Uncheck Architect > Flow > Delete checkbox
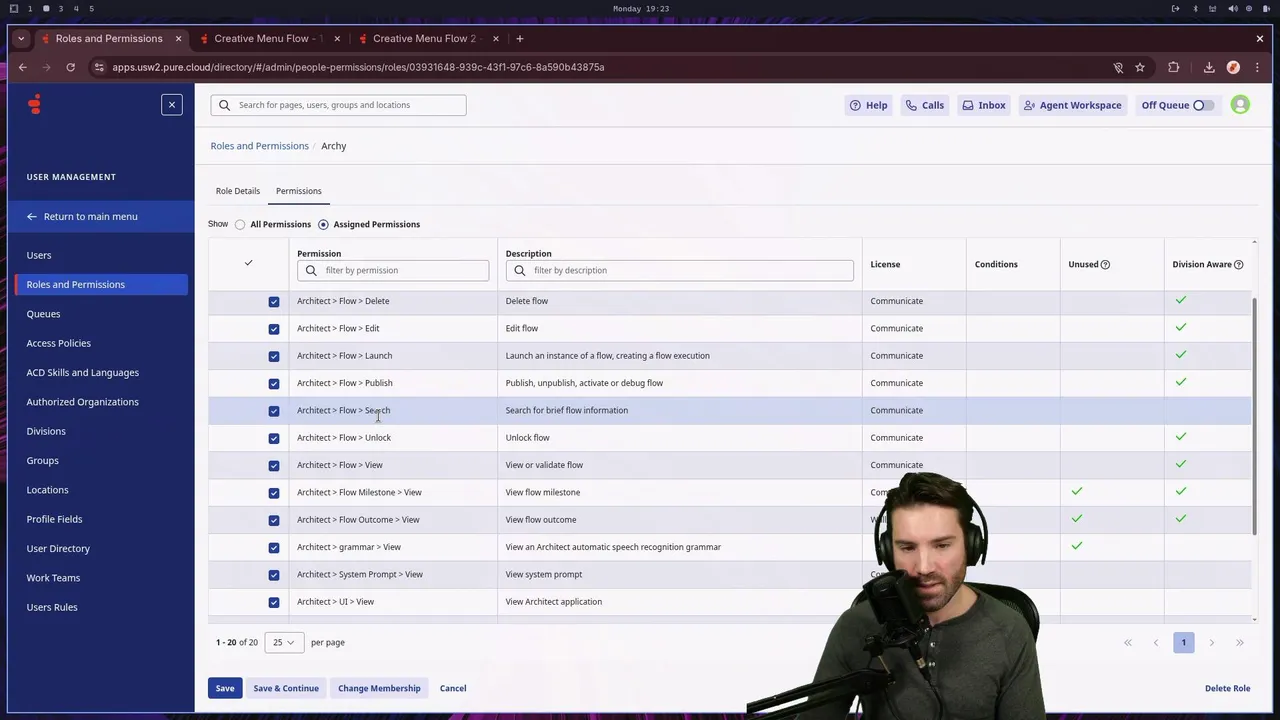1280x720 pixels. tap(274, 301)
